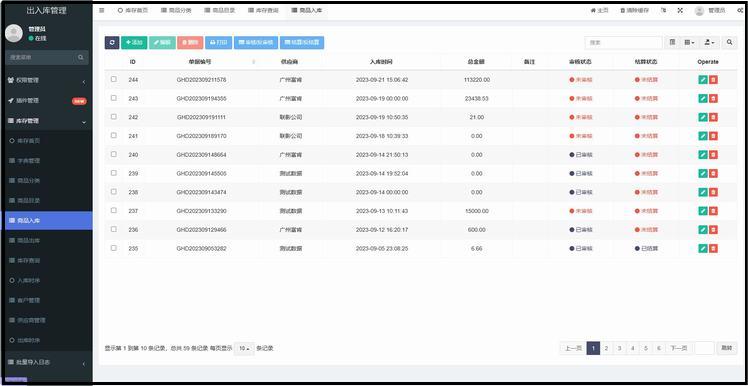Click the delete trash icon for ID 241
Viewport: 748px width, 386px height.
tap(713, 136)
